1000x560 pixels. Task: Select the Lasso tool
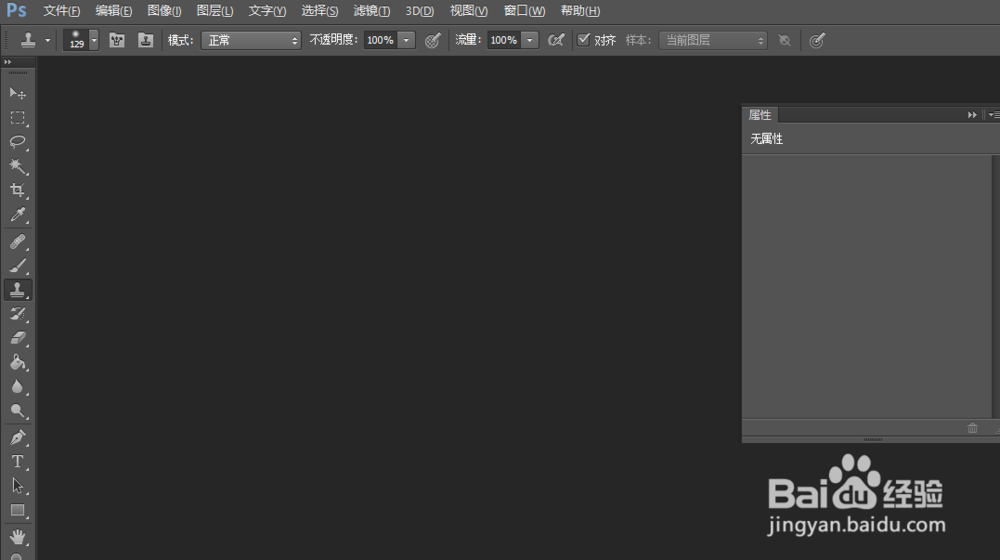(x=17, y=142)
